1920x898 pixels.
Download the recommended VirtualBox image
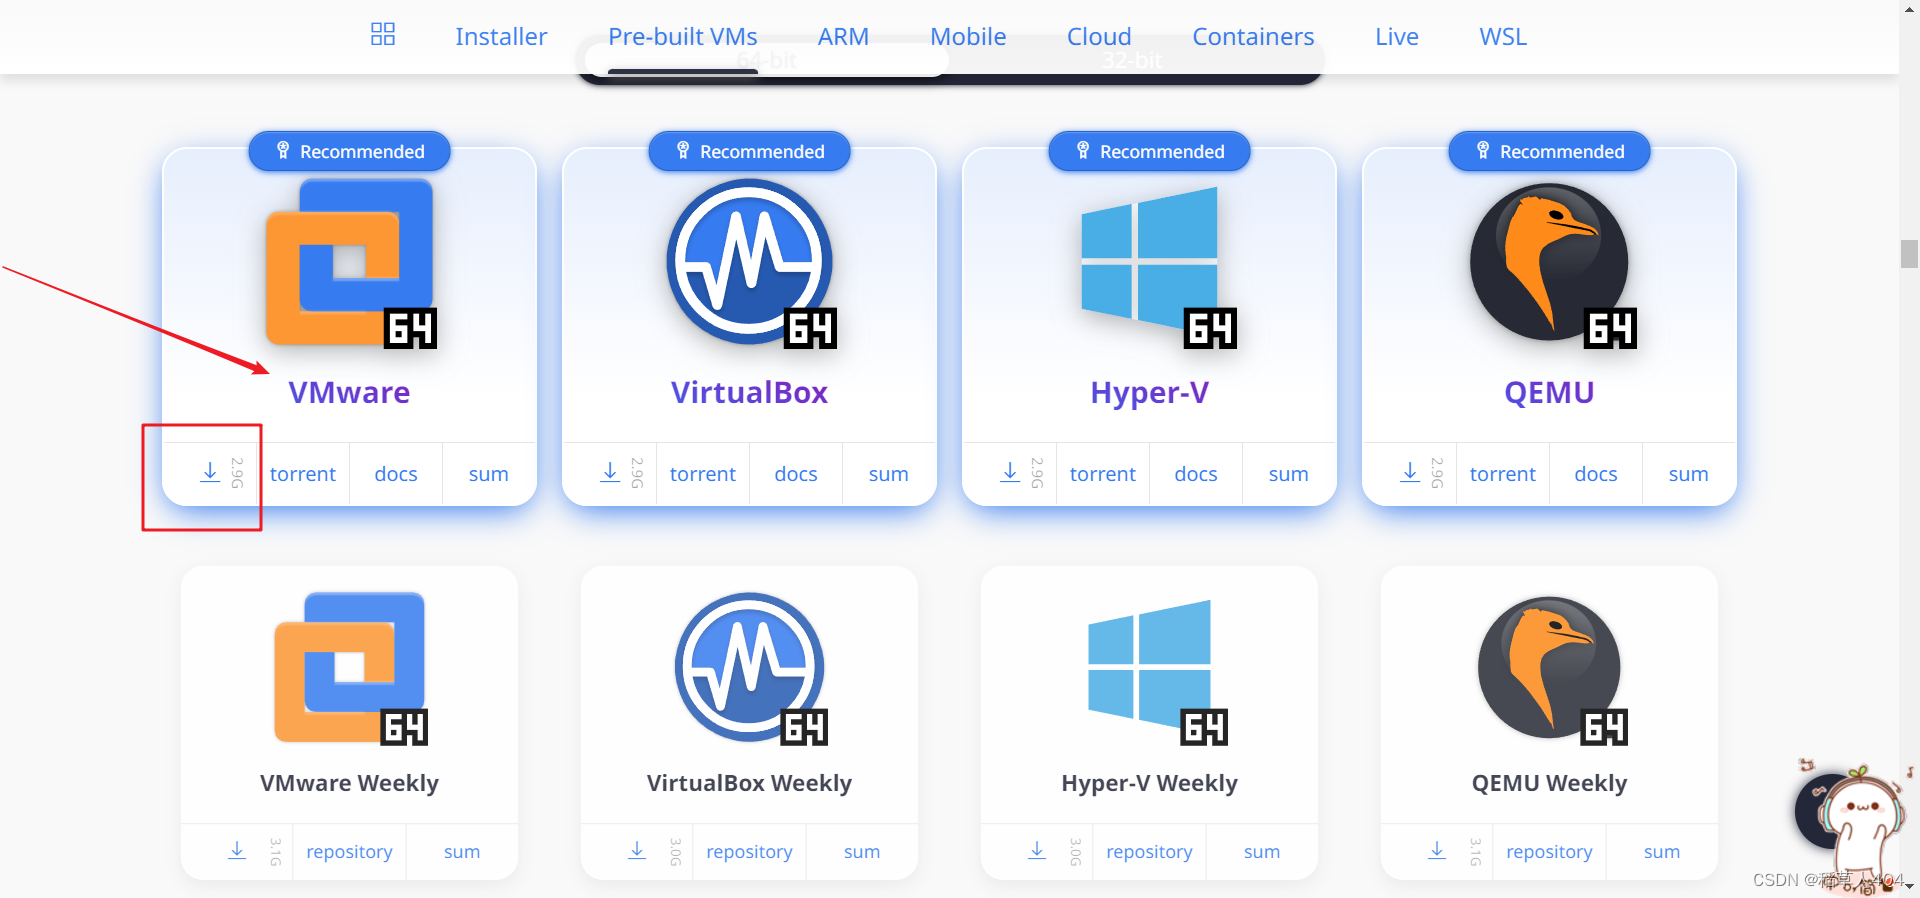(610, 473)
